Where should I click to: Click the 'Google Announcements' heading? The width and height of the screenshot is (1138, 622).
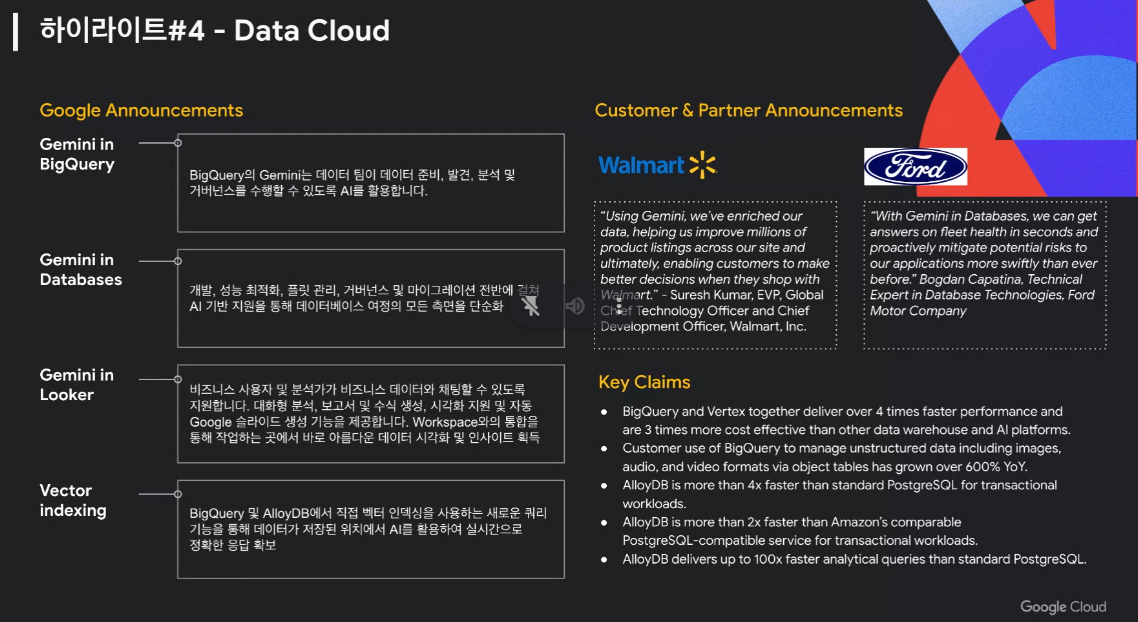pos(142,110)
